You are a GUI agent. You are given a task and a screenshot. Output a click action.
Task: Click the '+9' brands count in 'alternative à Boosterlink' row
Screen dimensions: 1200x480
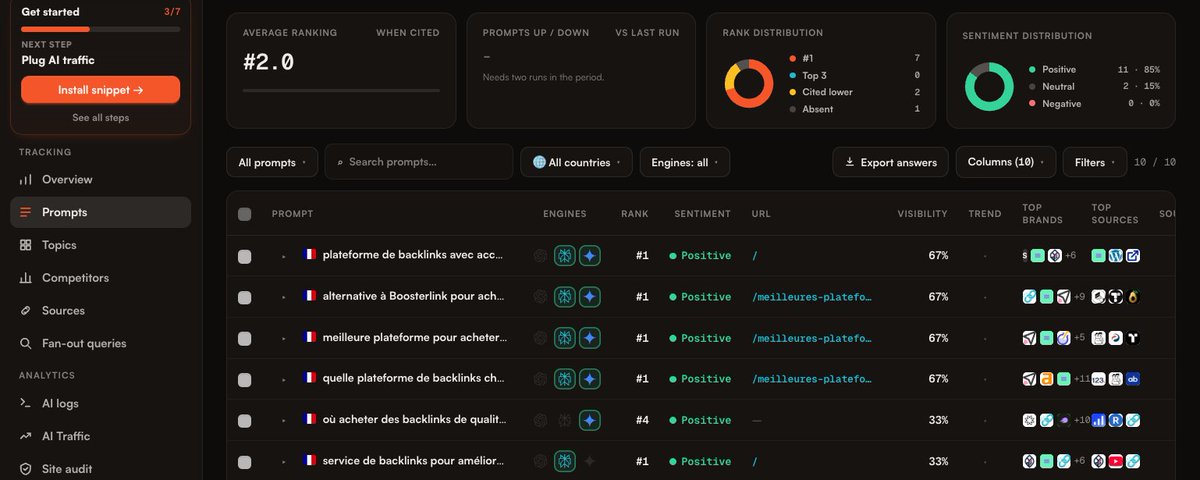tap(1079, 297)
